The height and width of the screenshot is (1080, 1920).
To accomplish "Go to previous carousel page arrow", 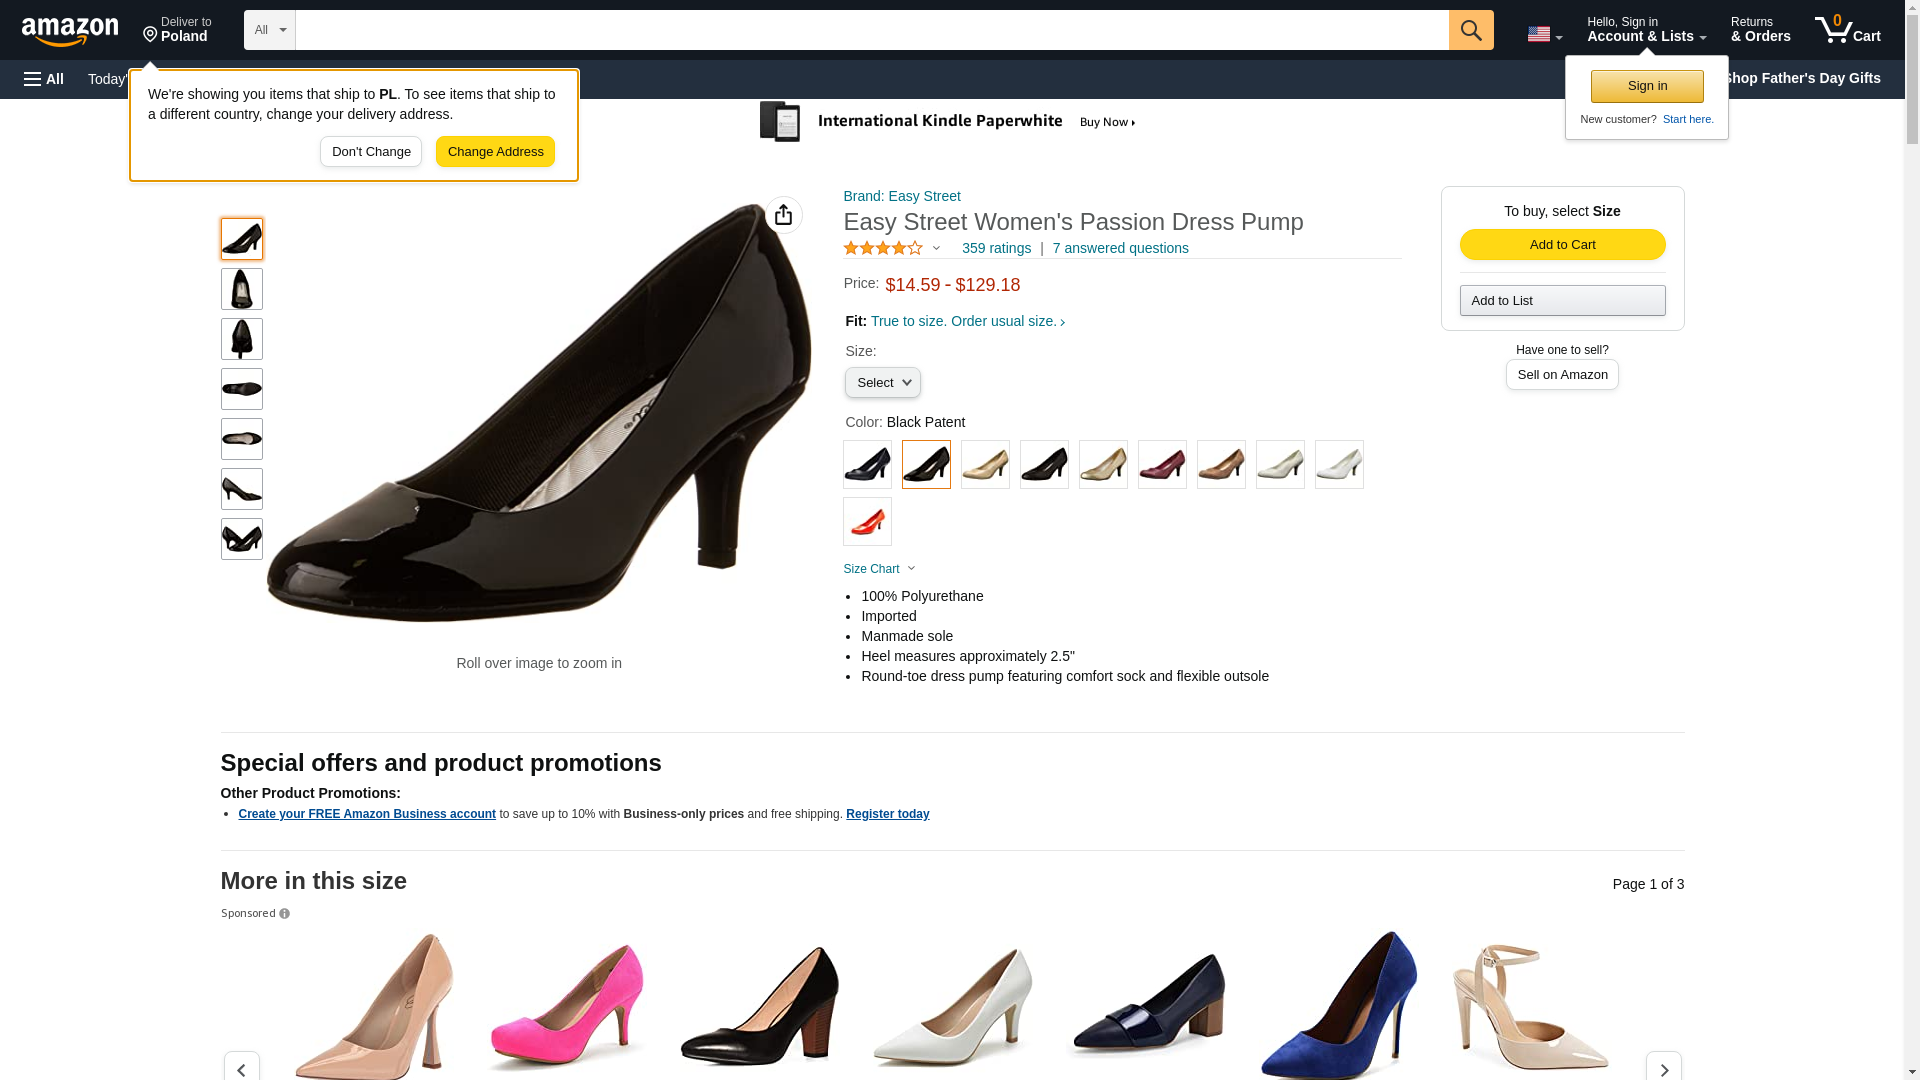I will (241, 1067).
